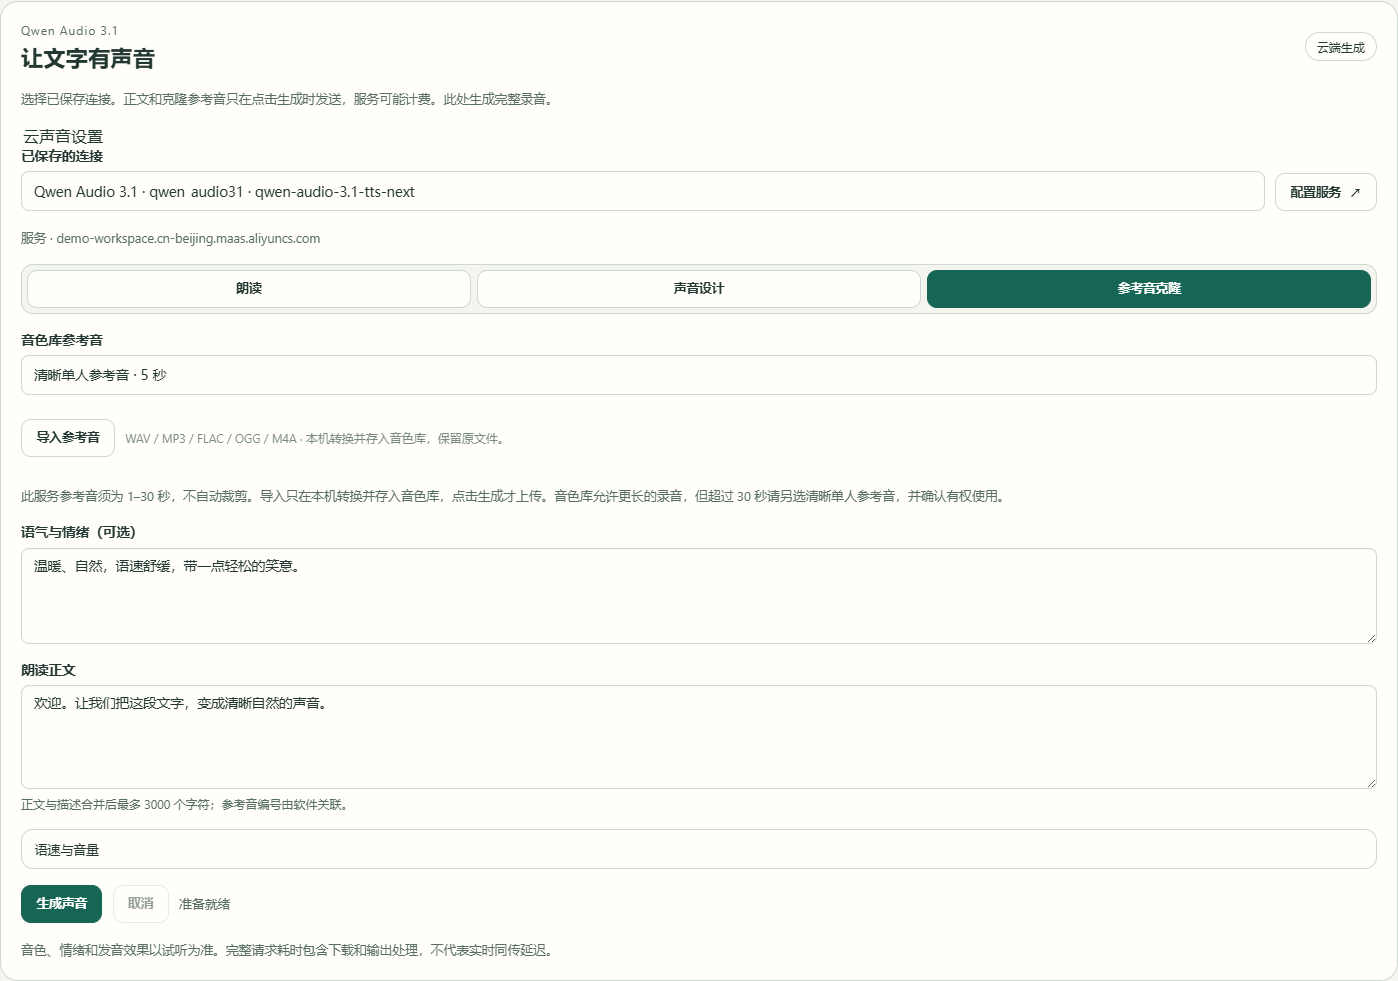Screen dimensions: 1398x981
Task: Focus the 朗读正文 text area
Action: coord(699,737)
